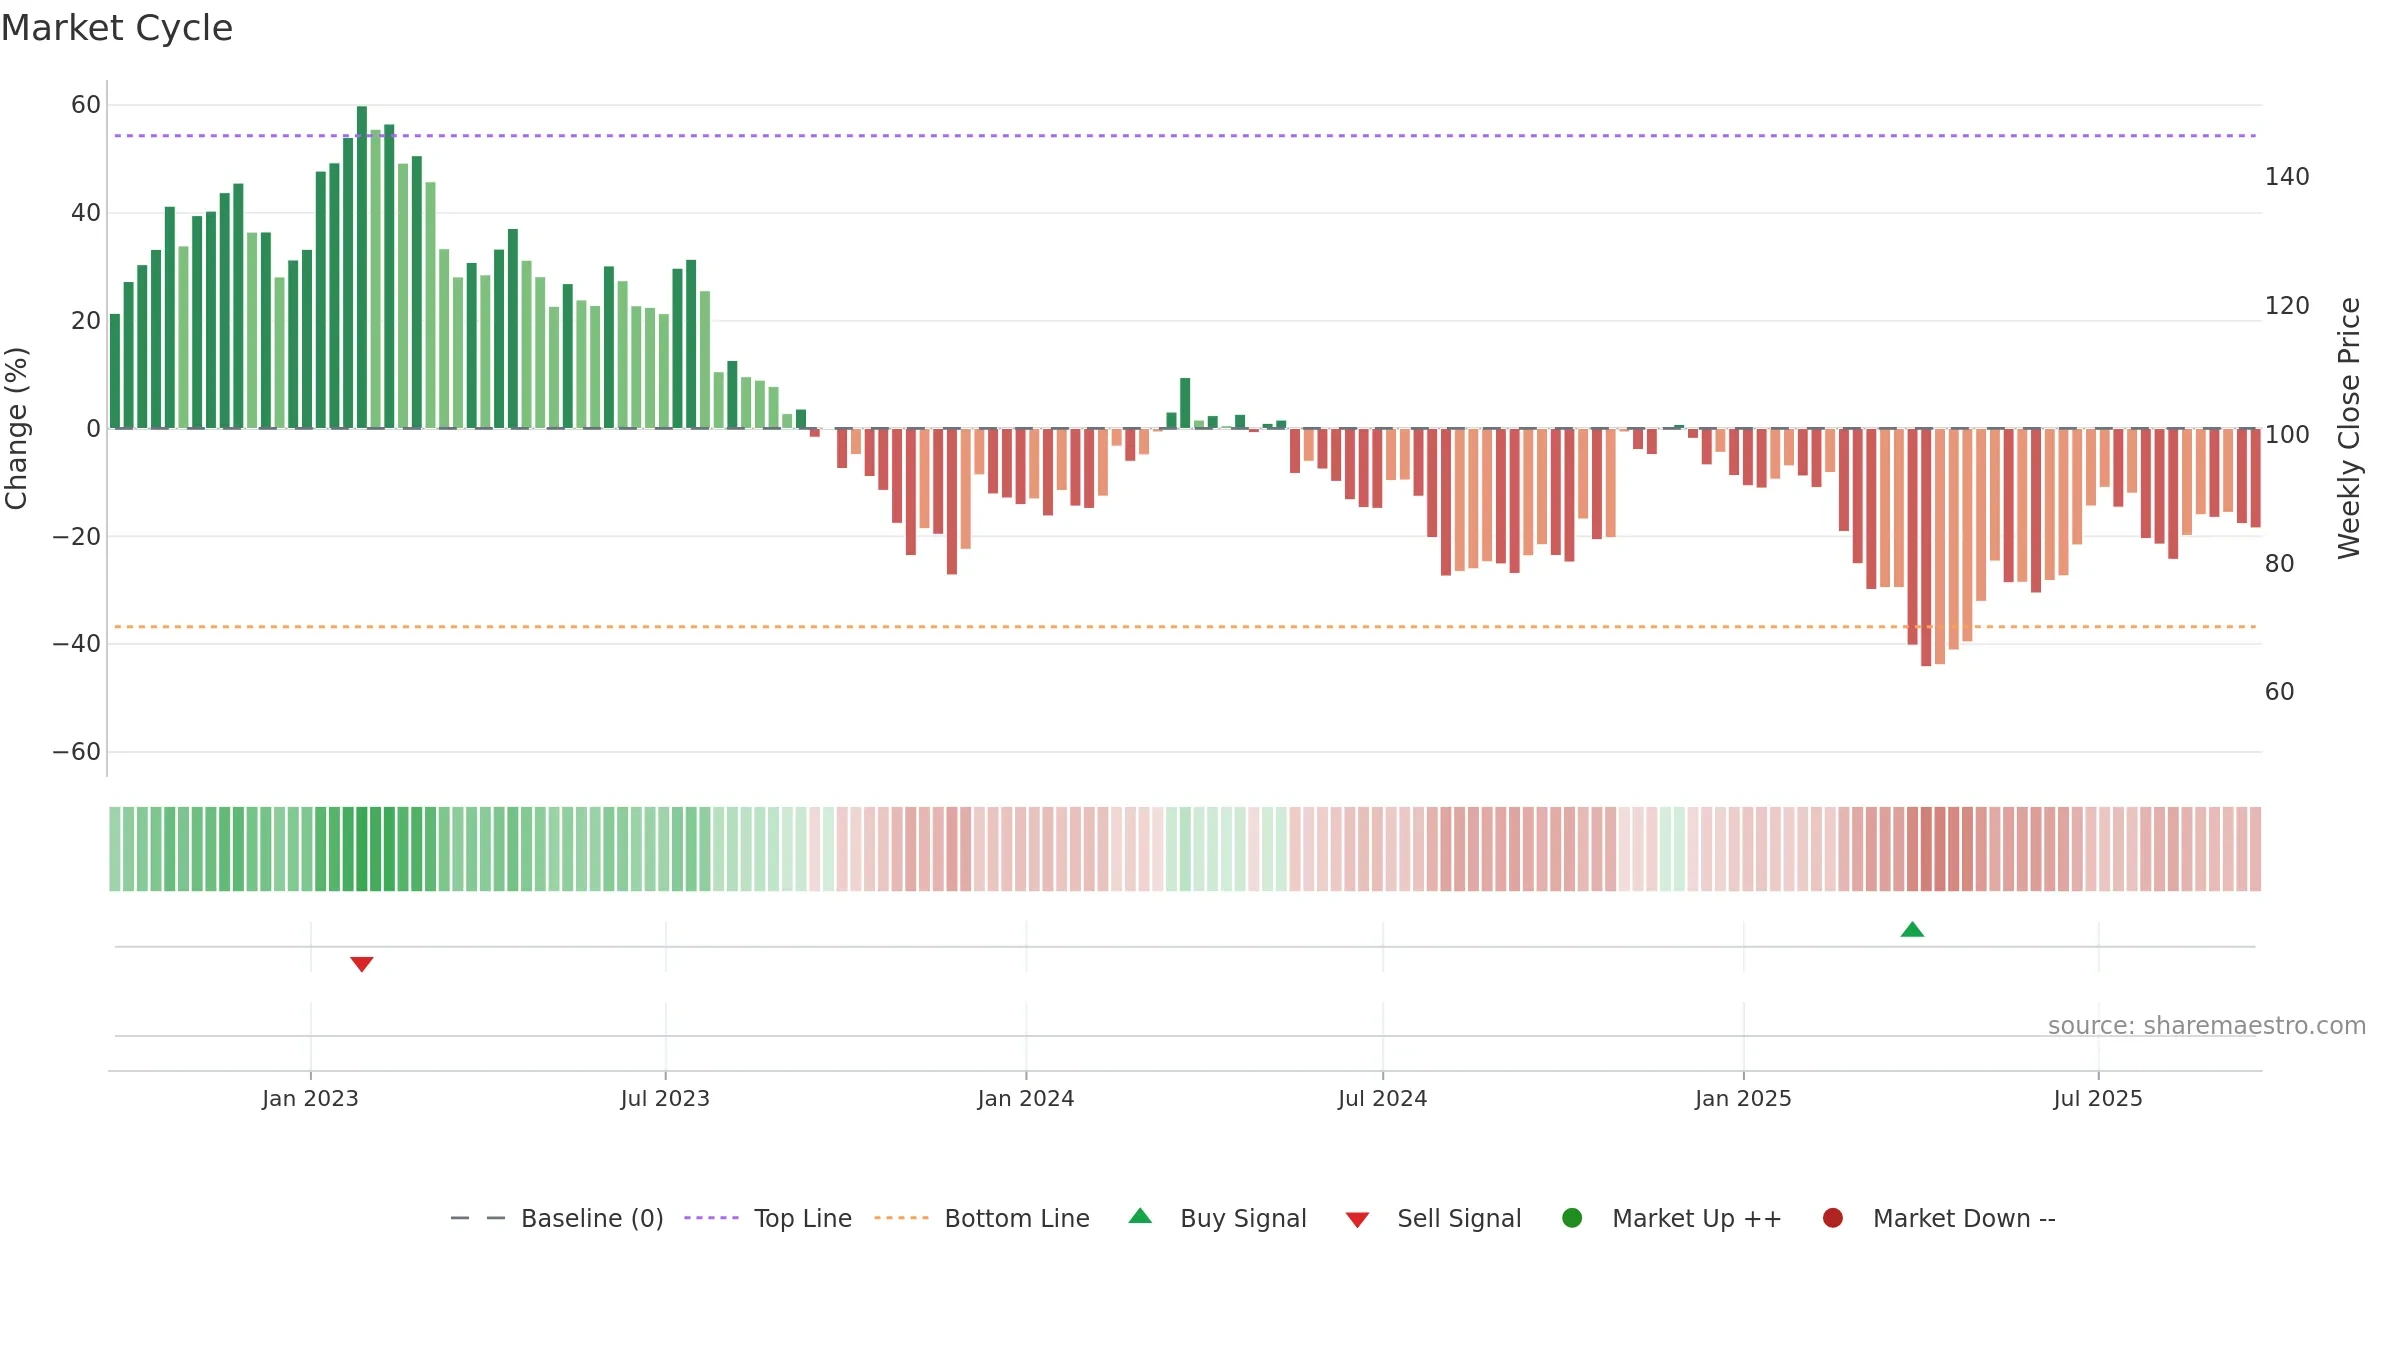Click the 'Jan 2024' x-axis label
This screenshot has width=2400, height=1350.
pos(1026,1099)
